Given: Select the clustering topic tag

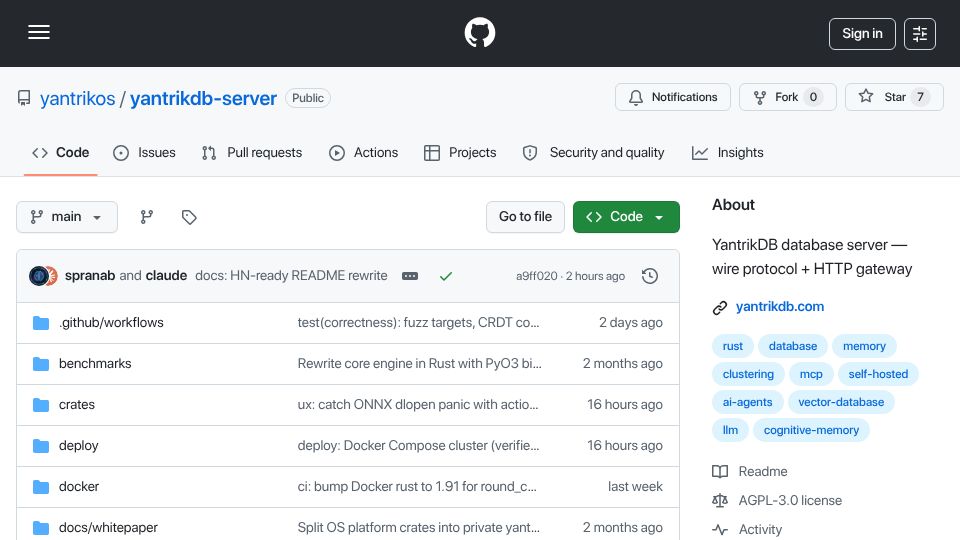Looking at the screenshot, I should pos(748,374).
